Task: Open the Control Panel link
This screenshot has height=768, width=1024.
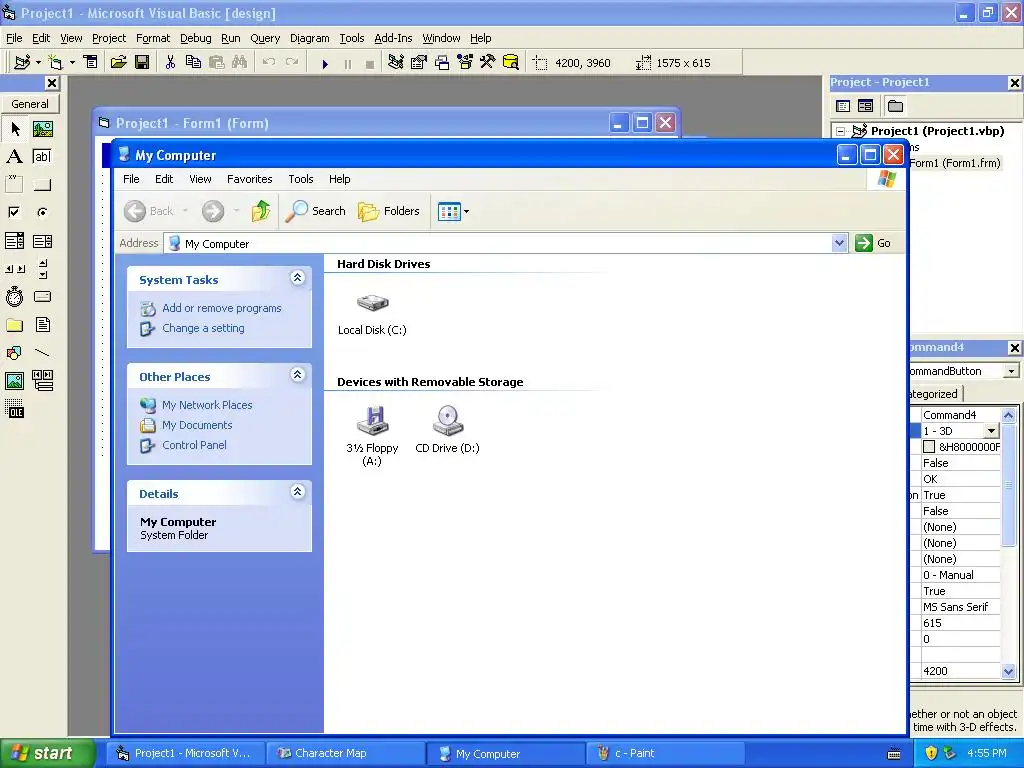Action: 194,445
